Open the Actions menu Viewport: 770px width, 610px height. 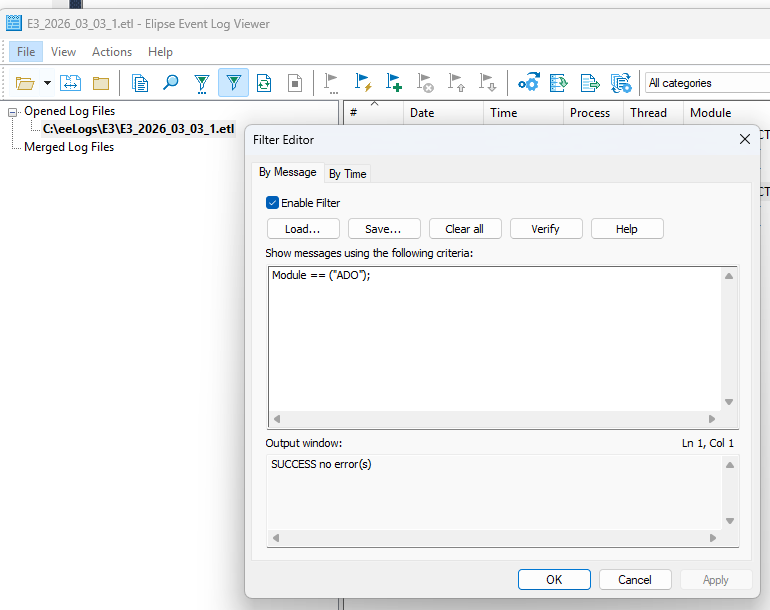(112, 52)
